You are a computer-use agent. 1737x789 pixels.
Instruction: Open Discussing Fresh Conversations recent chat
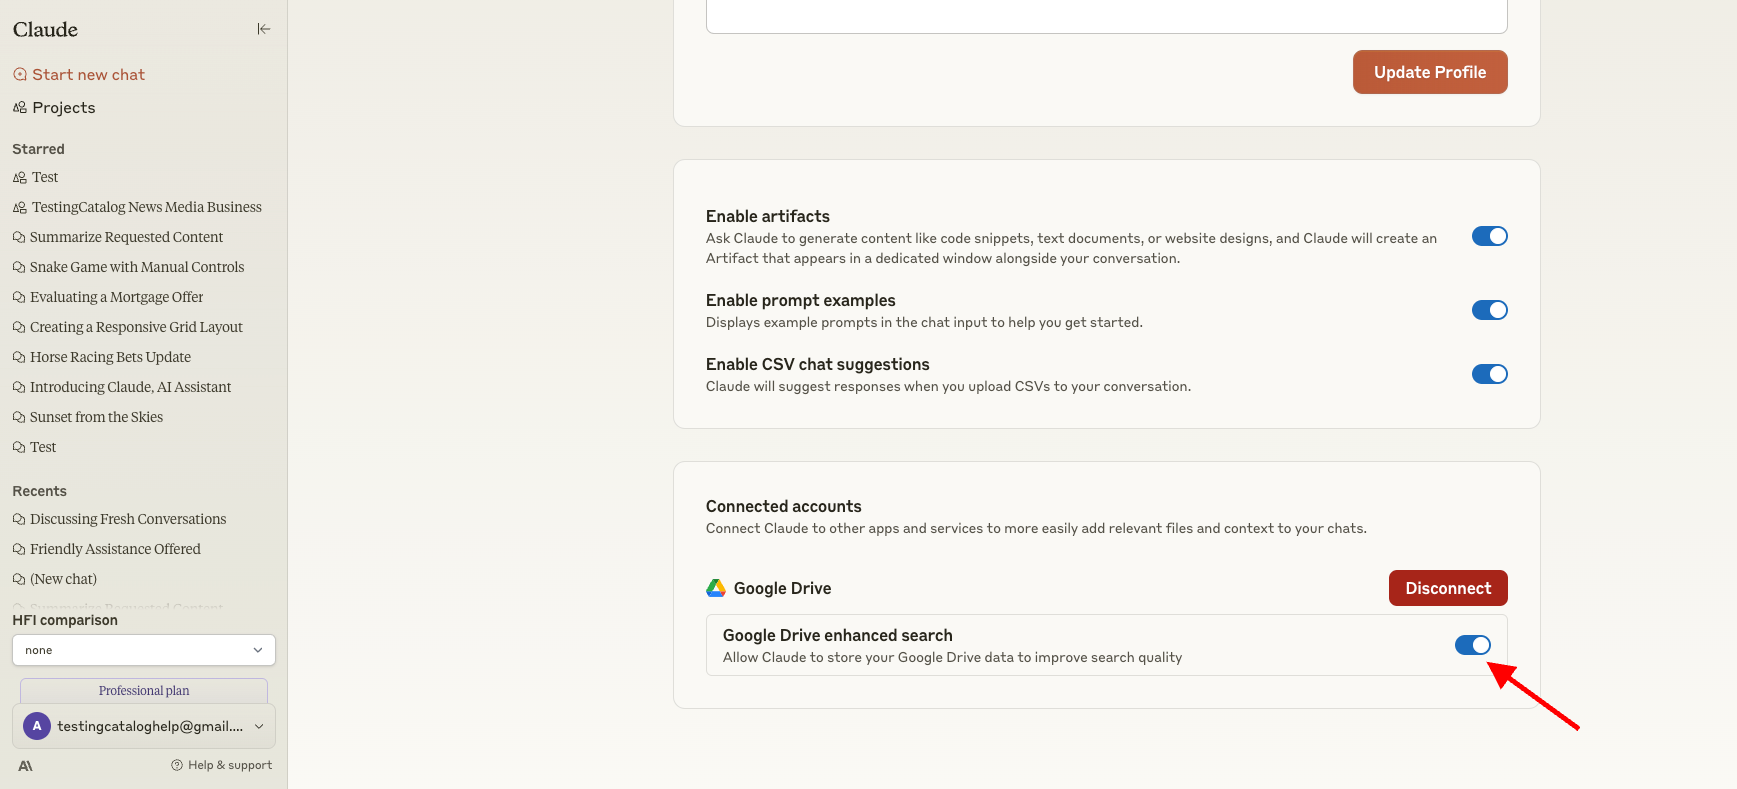[128, 519]
